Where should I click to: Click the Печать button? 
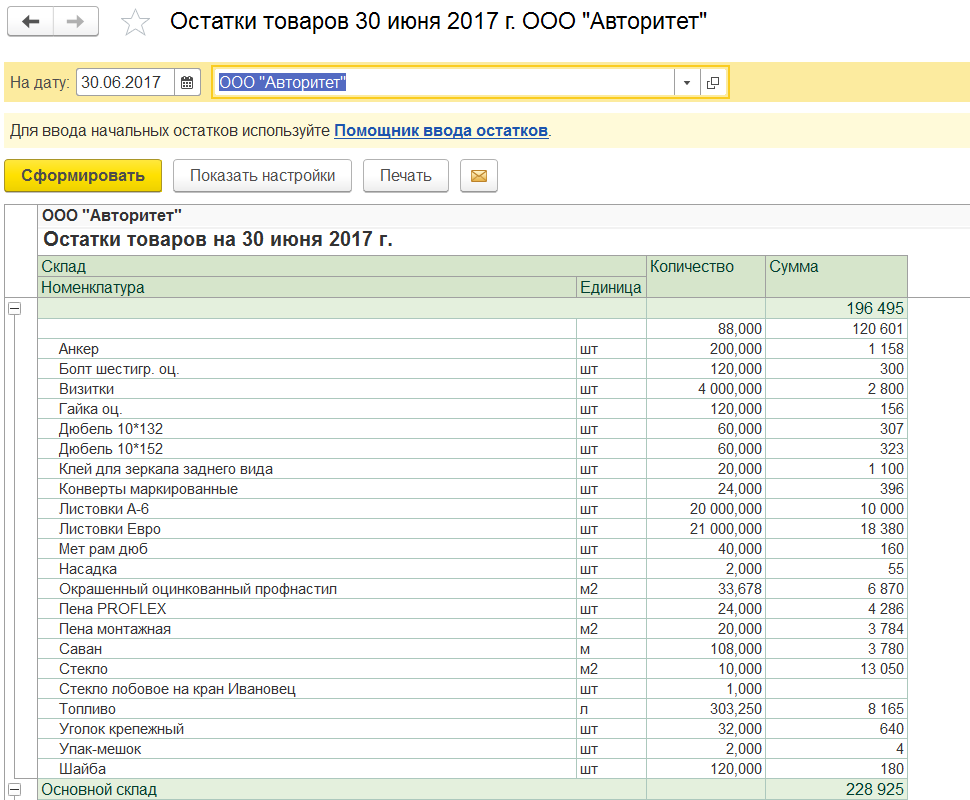[406, 176]
